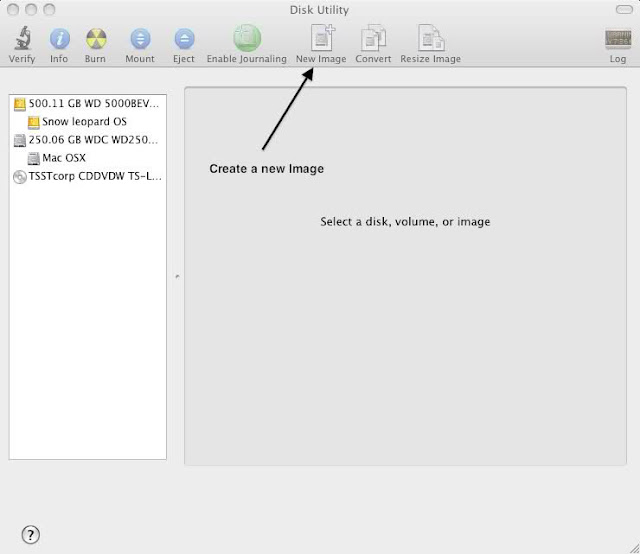Click the Mac OSX volume drive icon
This screenshot has width=640, height=554.
point(33,158)
